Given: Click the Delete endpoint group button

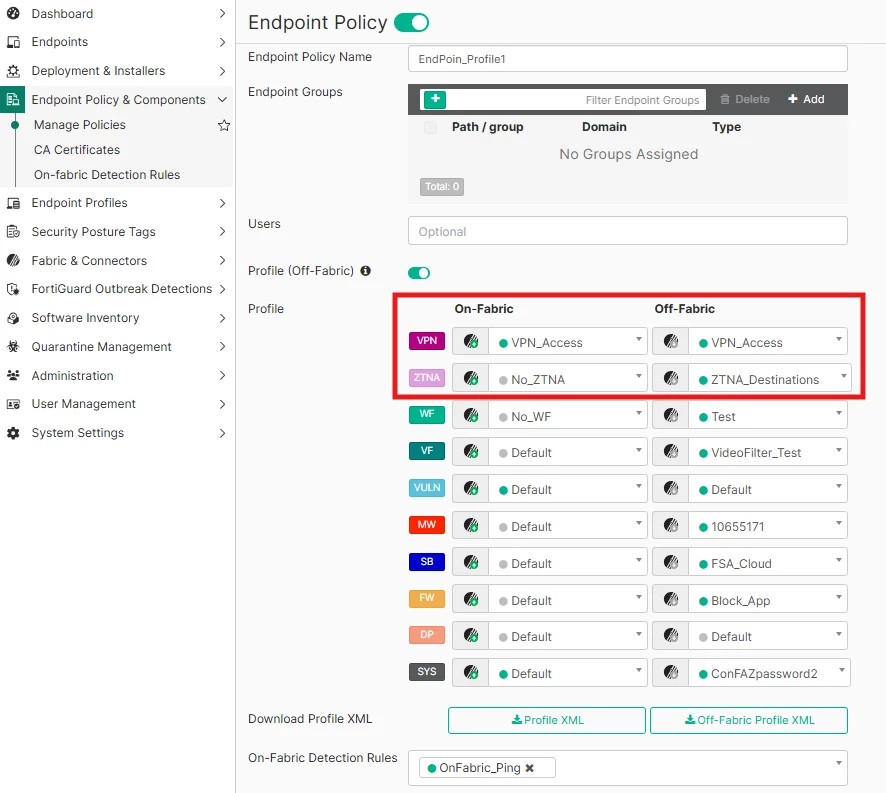Looking at the screenshot, I should click(745, 99).
